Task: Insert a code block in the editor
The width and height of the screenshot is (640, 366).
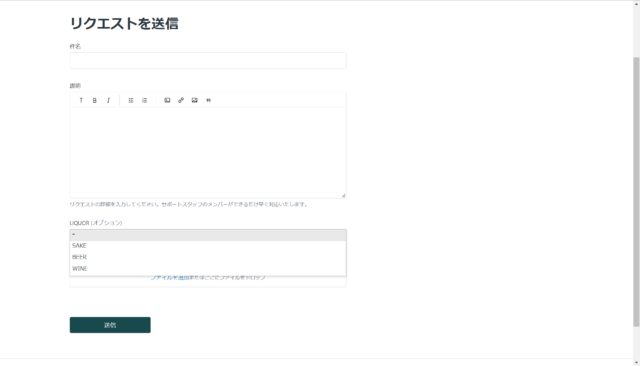Action: tap(167, 100)
